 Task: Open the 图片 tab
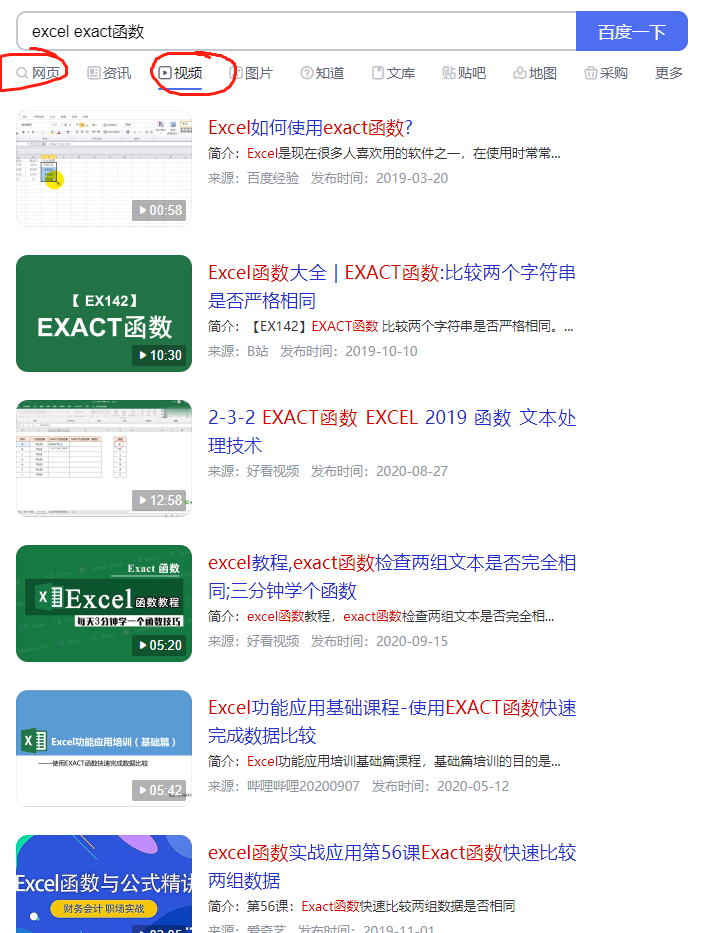click(x=252, y=73)
